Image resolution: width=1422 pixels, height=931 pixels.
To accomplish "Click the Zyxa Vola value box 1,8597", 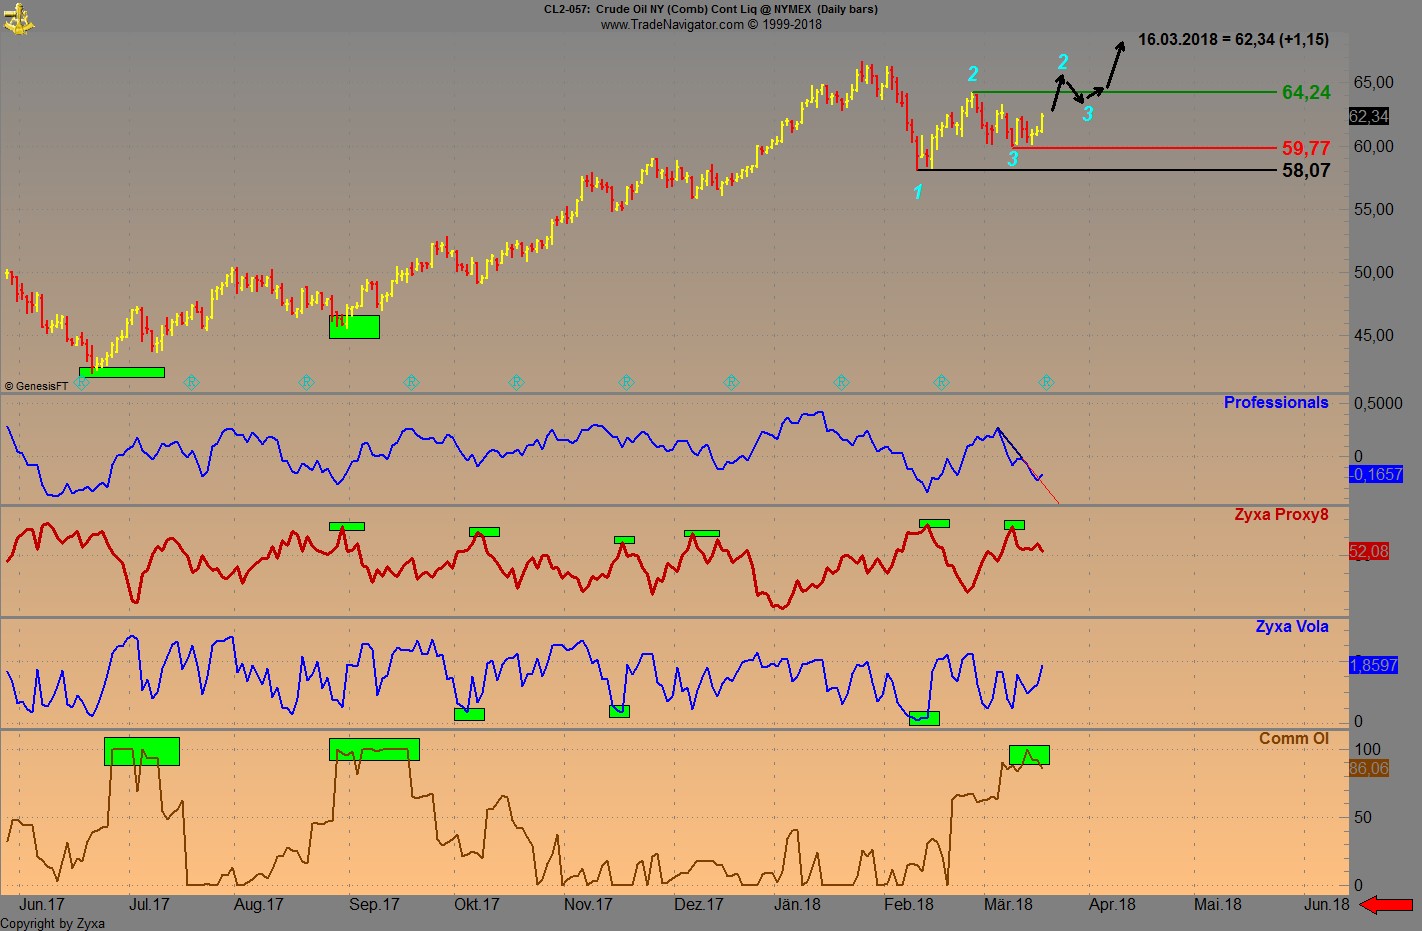I will click(x=1374, y=665).
